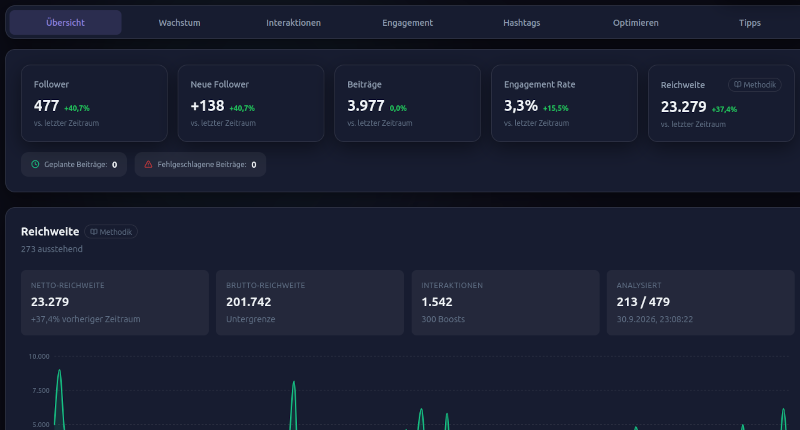800x430 pixels.
Task: Click the book icon in the Reichweite card's Methodik
Action: (737, 85)
